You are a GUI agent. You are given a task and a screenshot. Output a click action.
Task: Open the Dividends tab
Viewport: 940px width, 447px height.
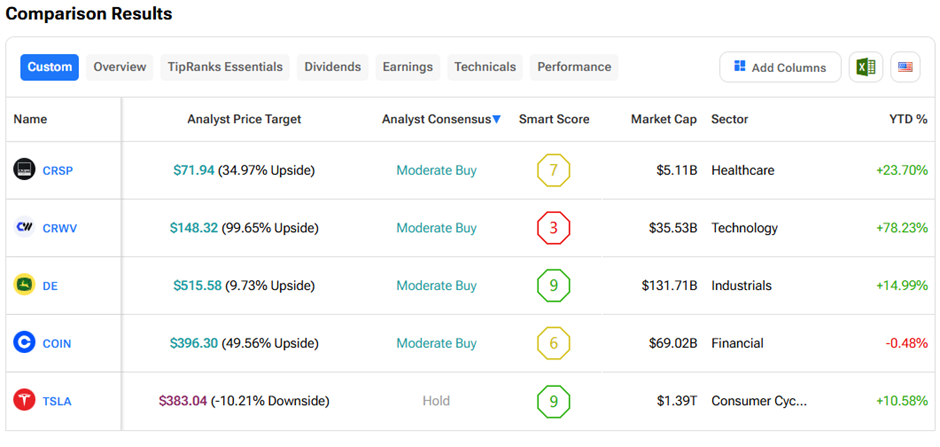332,67
